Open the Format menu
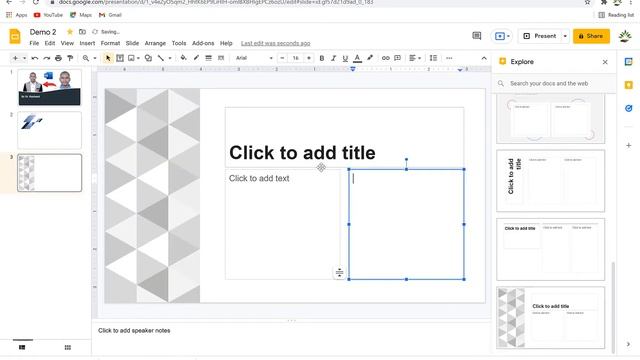Viewport: 640px width, 360px height. [x=110, y=43]
